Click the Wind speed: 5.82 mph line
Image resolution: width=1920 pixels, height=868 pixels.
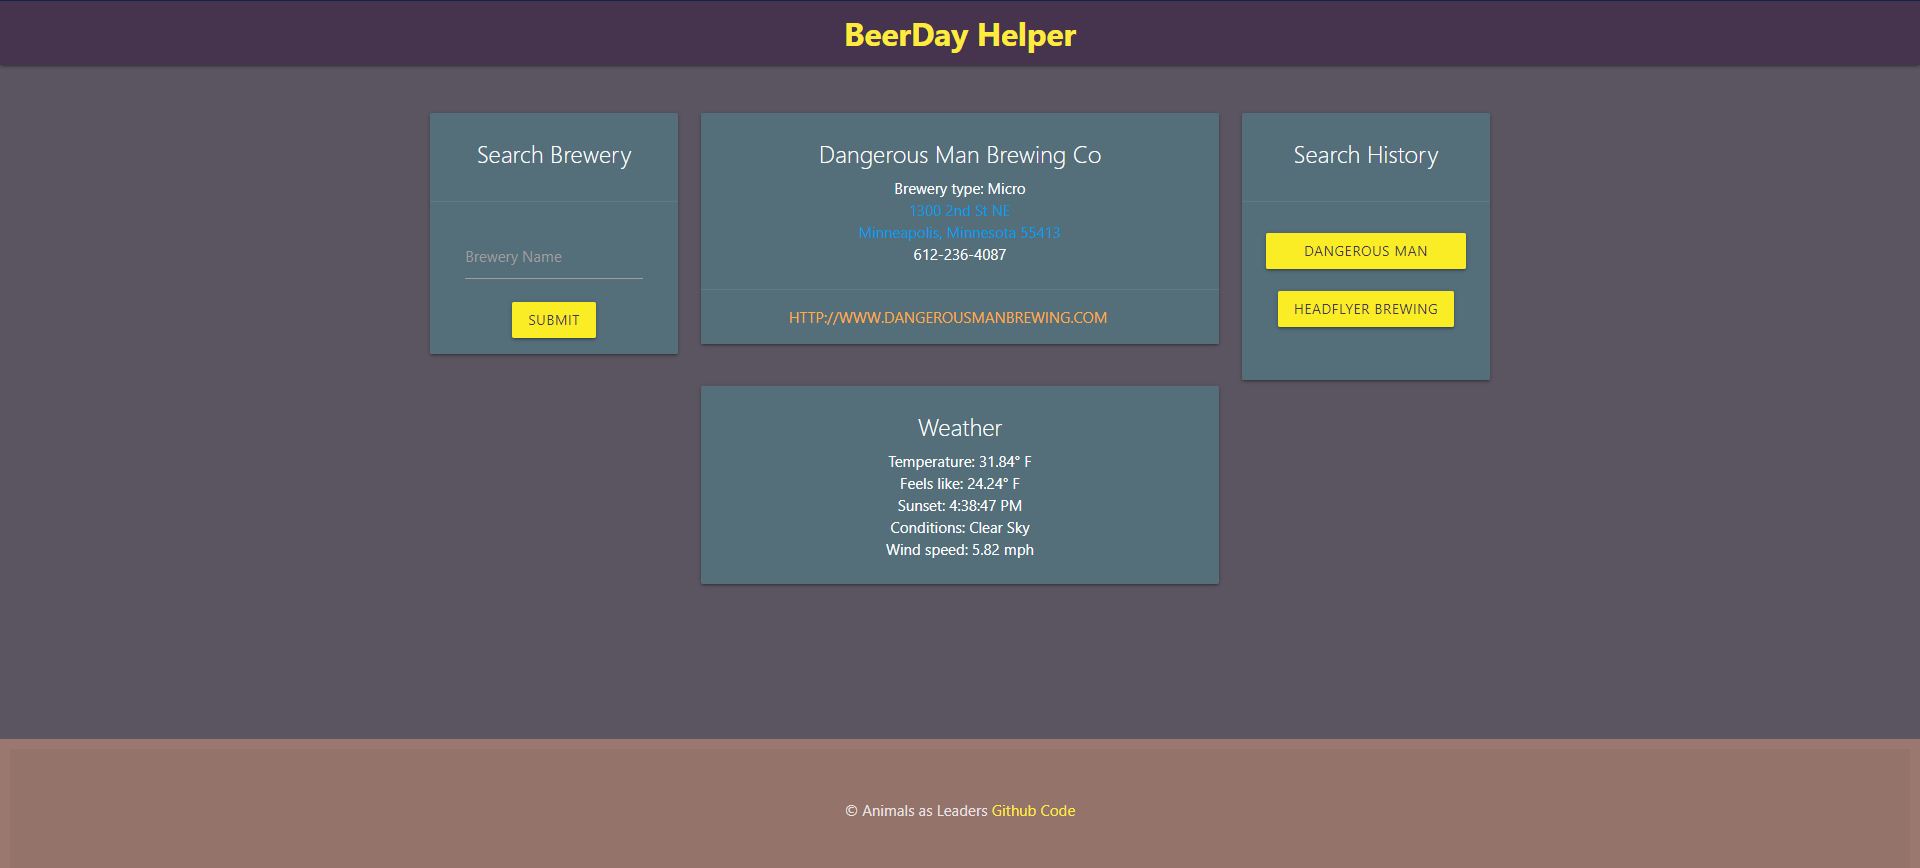point(960,550)
